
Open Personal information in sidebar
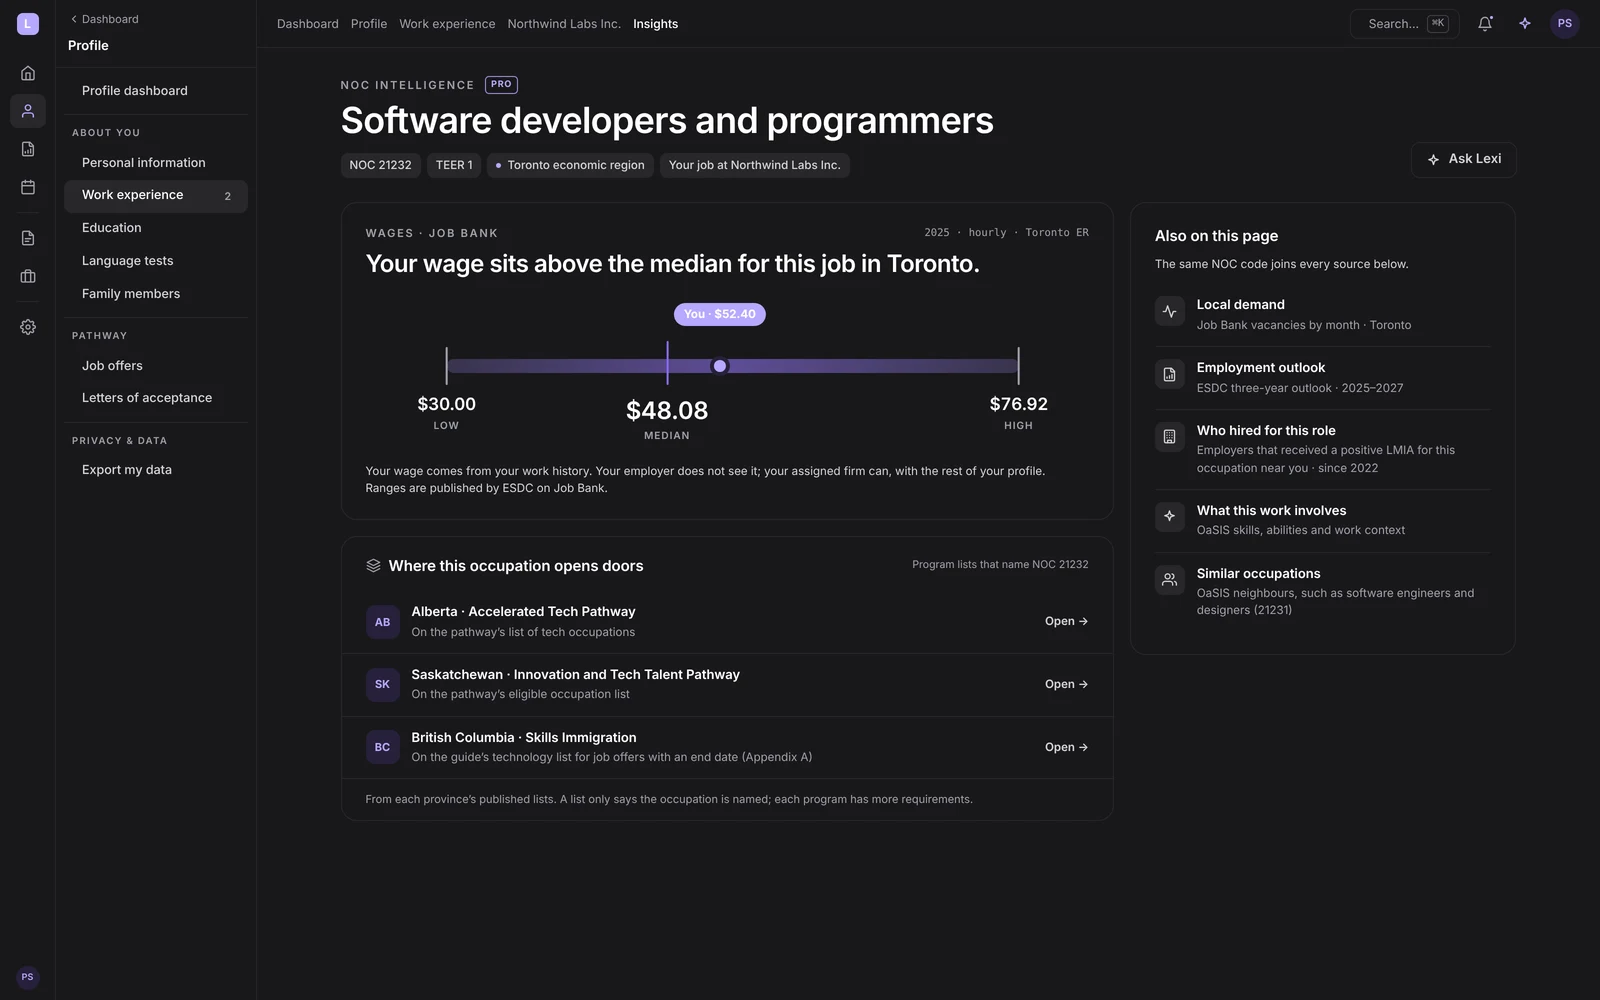pyautogui.click(x=156, y=163)
